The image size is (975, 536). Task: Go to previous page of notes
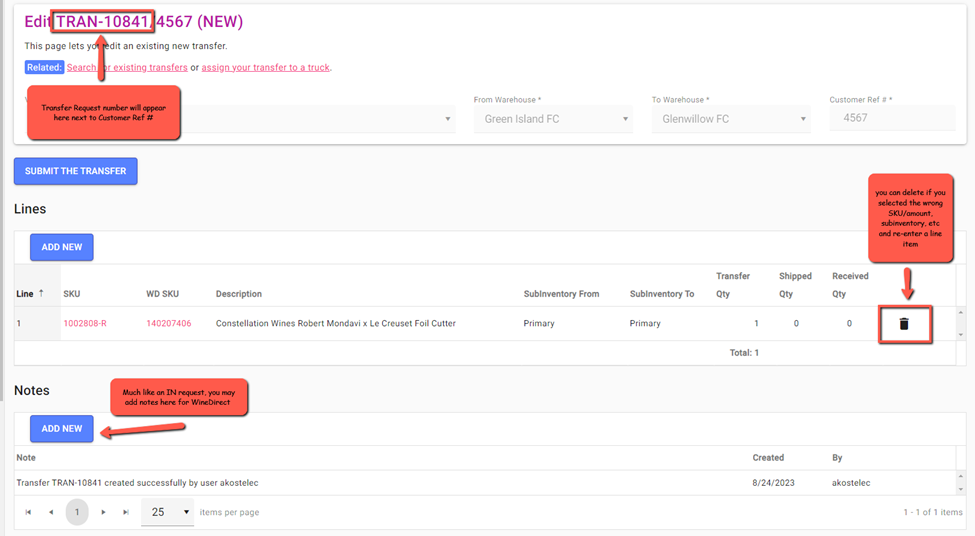[51, 512]
